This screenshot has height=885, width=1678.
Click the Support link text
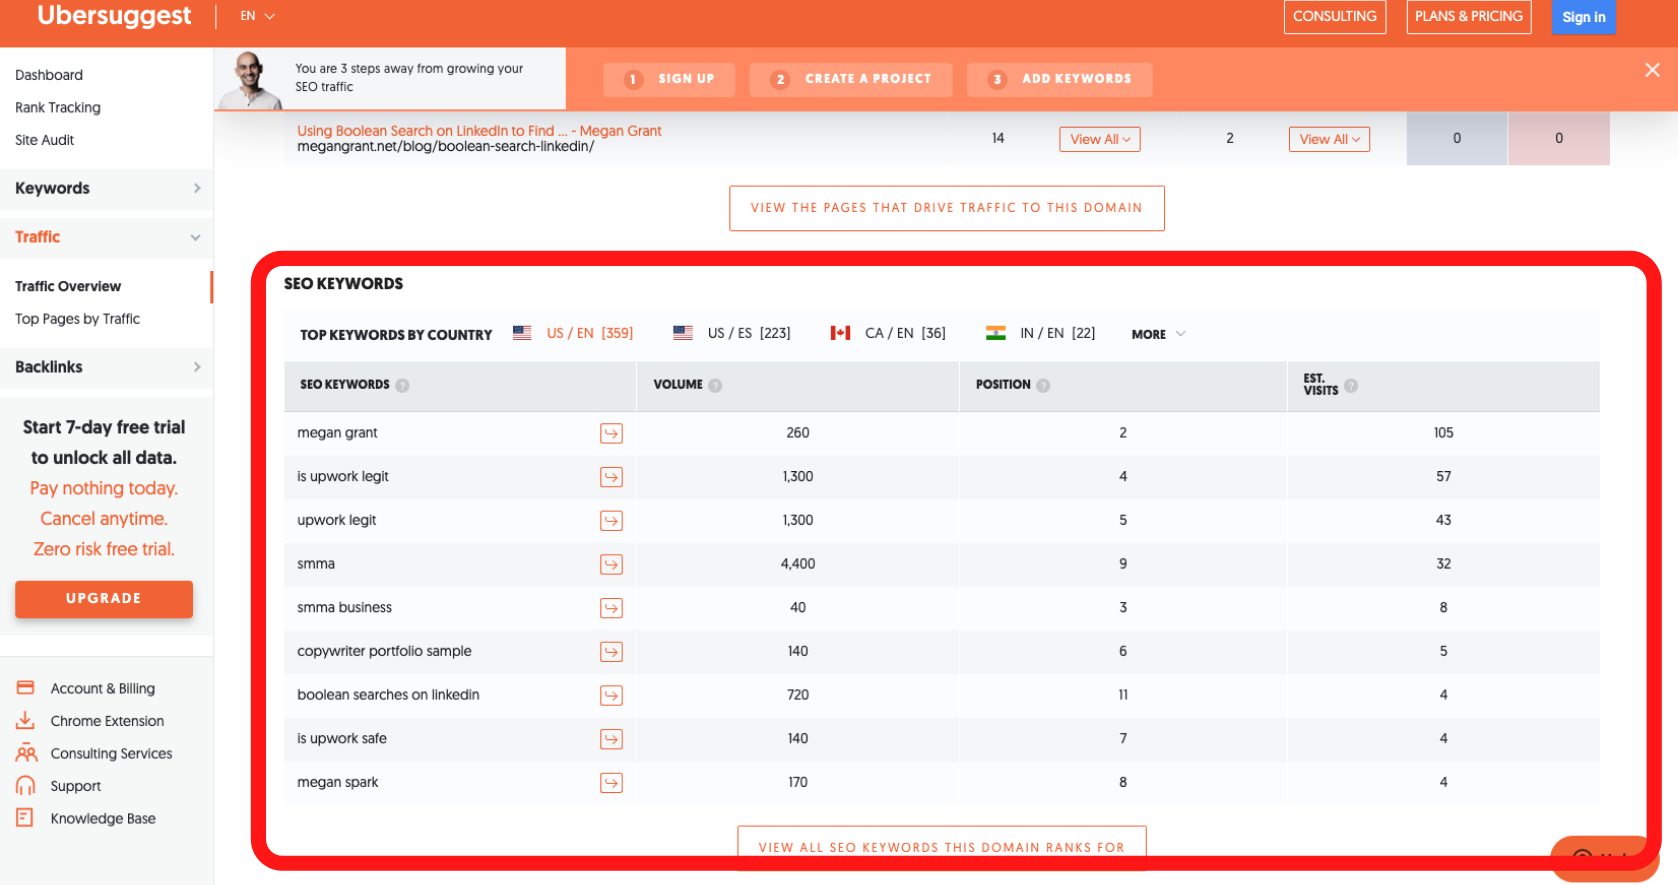click(76, 786)
